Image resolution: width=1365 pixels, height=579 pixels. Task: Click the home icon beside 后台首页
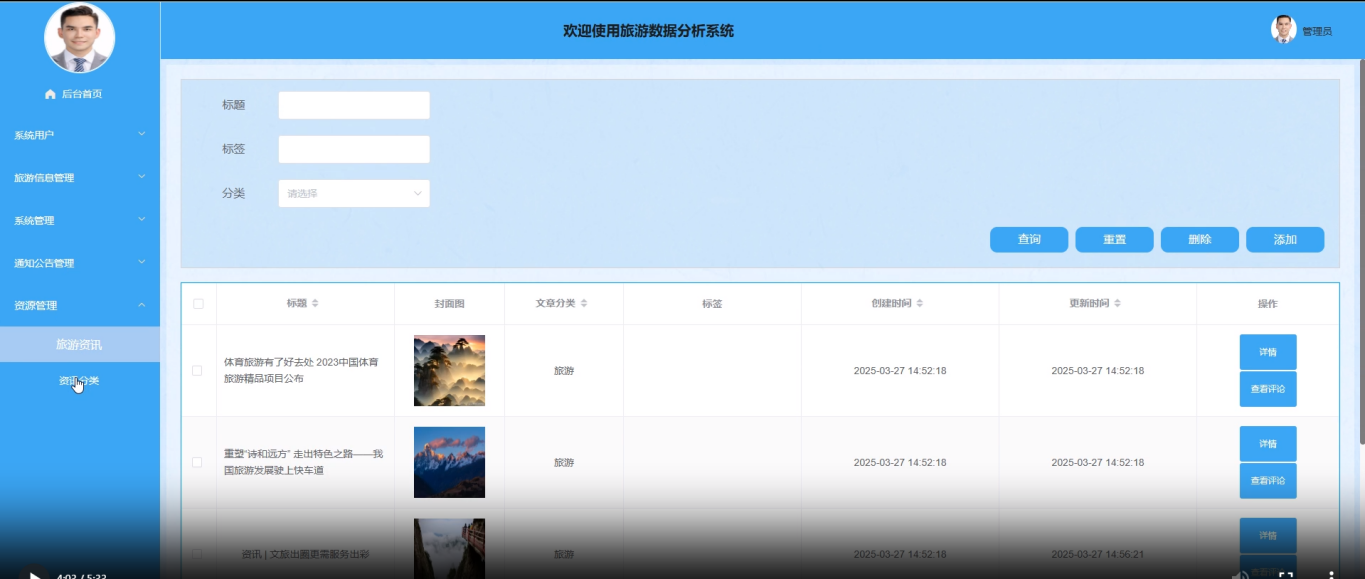[50, 94]
